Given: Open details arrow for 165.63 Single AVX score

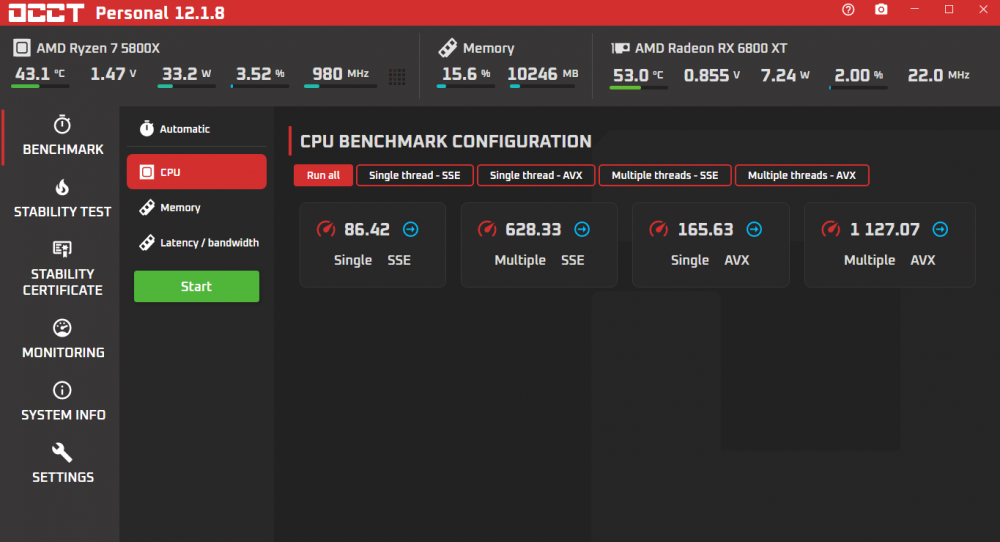Looking at the screenshot, I should (754, 229).
